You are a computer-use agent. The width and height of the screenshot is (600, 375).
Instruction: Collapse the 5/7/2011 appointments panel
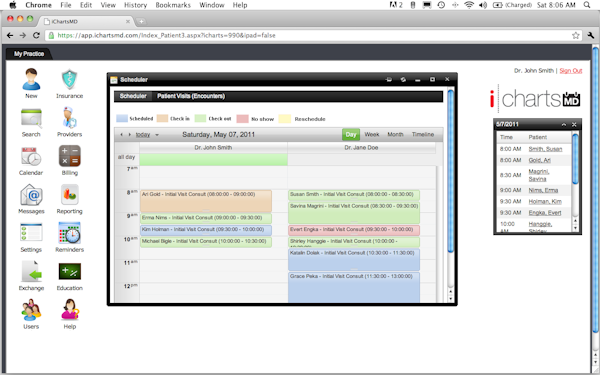[564, 124]
